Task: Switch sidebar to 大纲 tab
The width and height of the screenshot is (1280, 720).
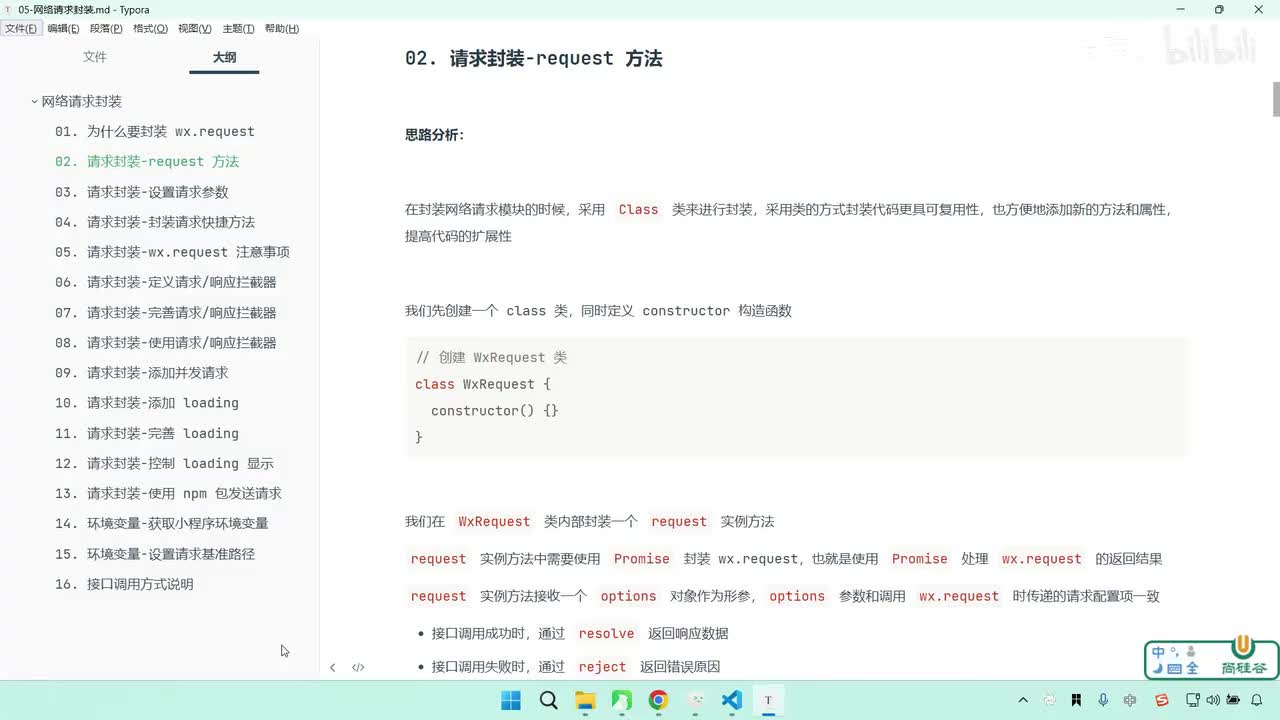Action: [x=224, y=57]
